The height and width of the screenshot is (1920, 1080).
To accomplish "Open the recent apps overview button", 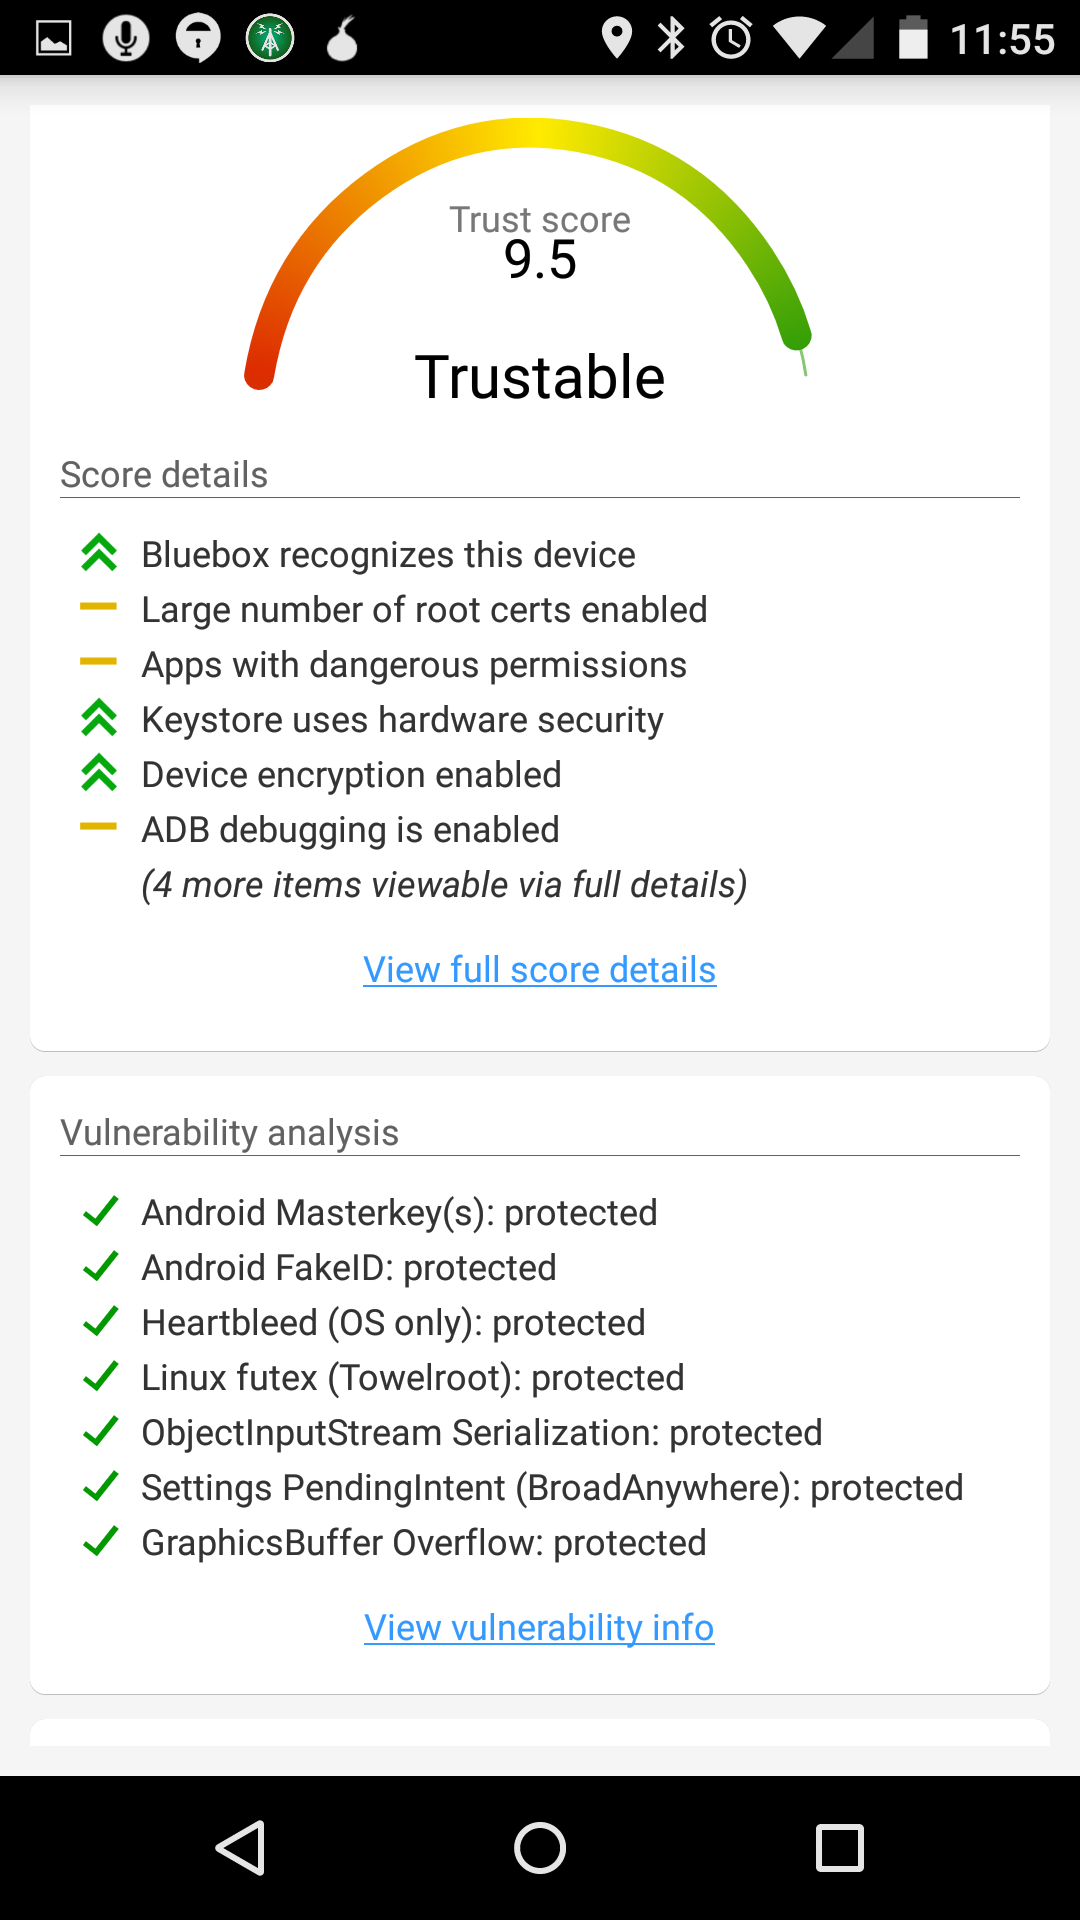I will pos(839,1847).
